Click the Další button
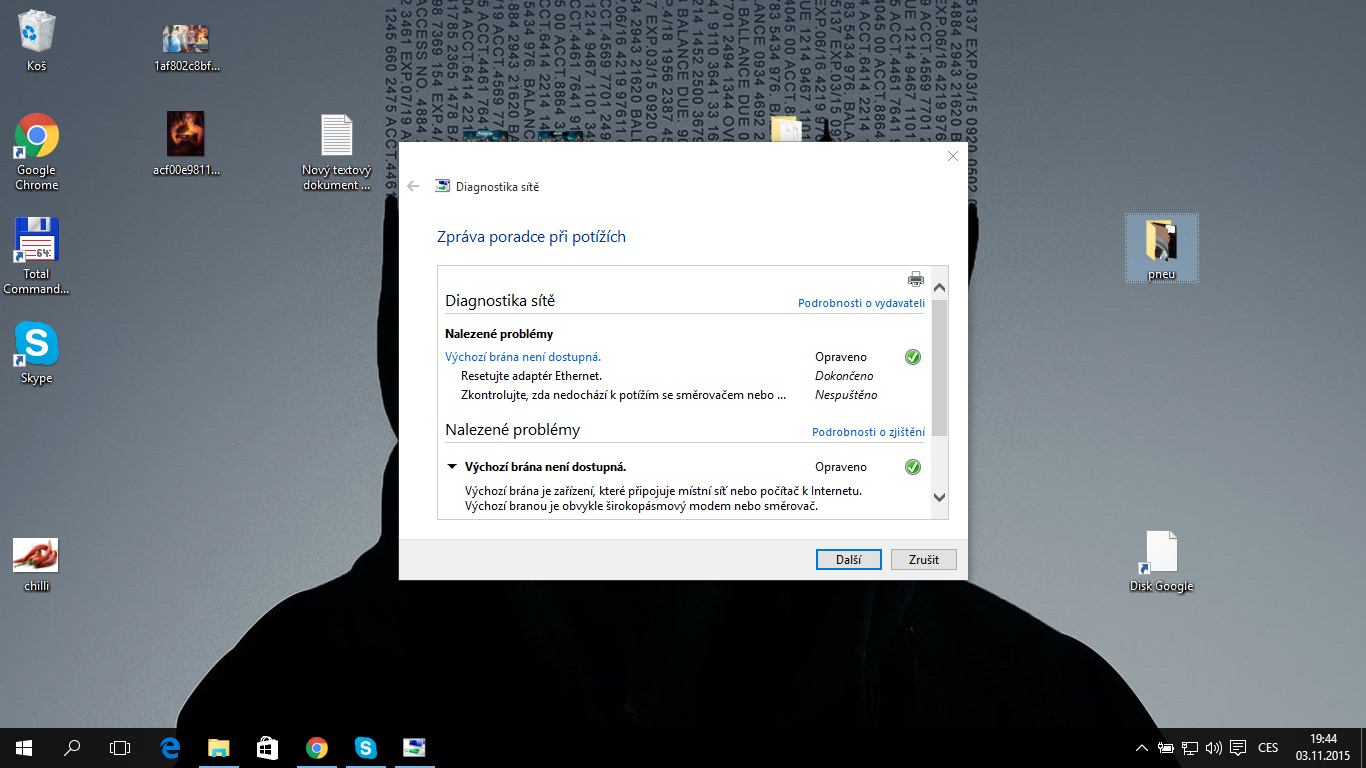Viewport: 1366px width, 768px height. point(848,560)
